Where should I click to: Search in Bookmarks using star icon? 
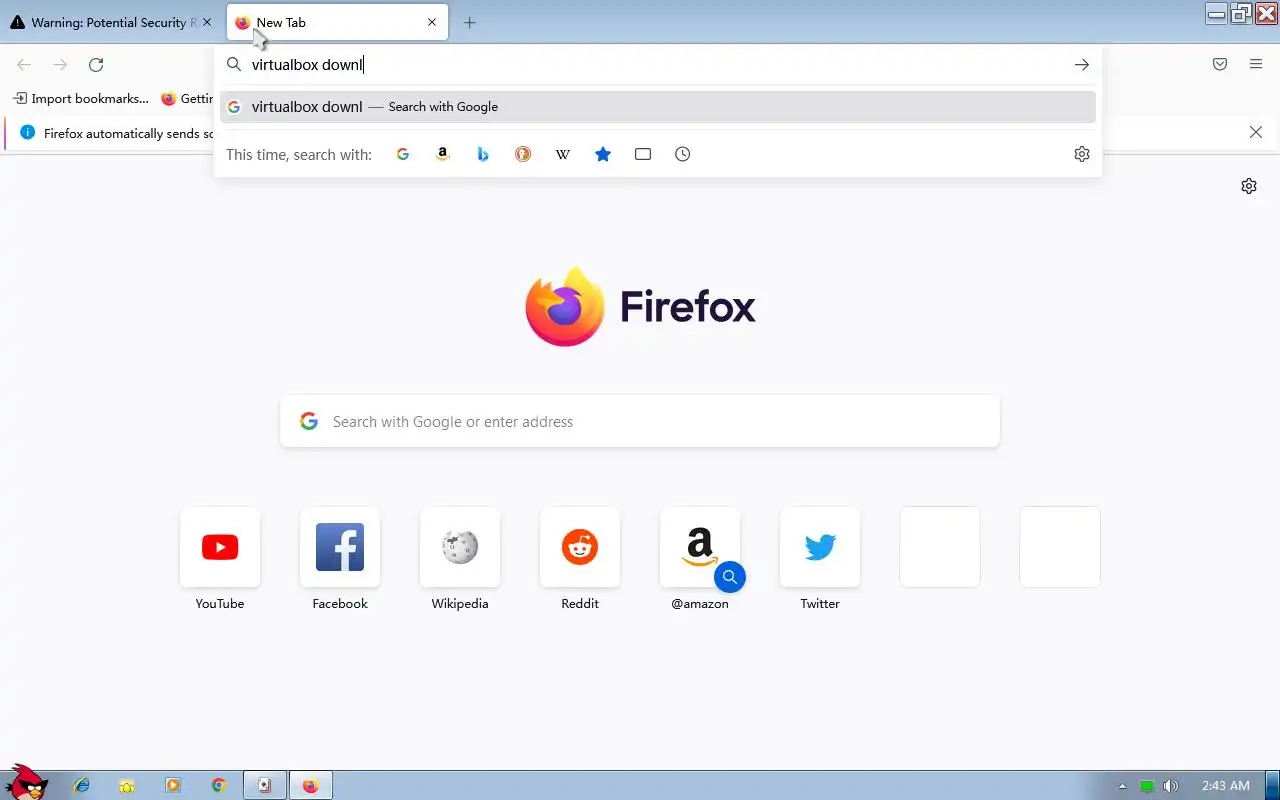tap(603, 154)
